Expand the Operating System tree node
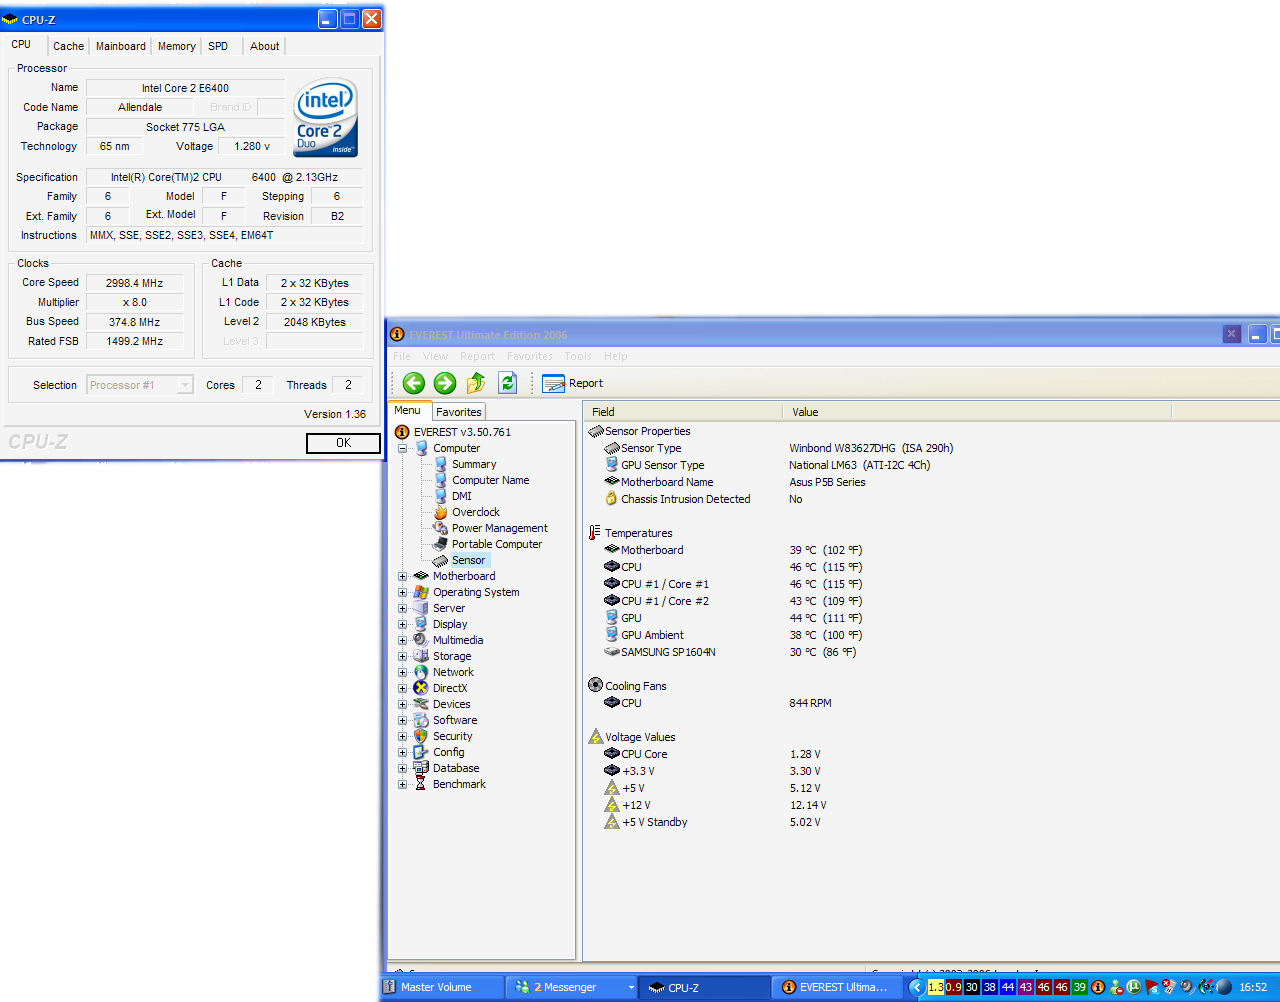The image size is (1280, 1002). point(402,592)
